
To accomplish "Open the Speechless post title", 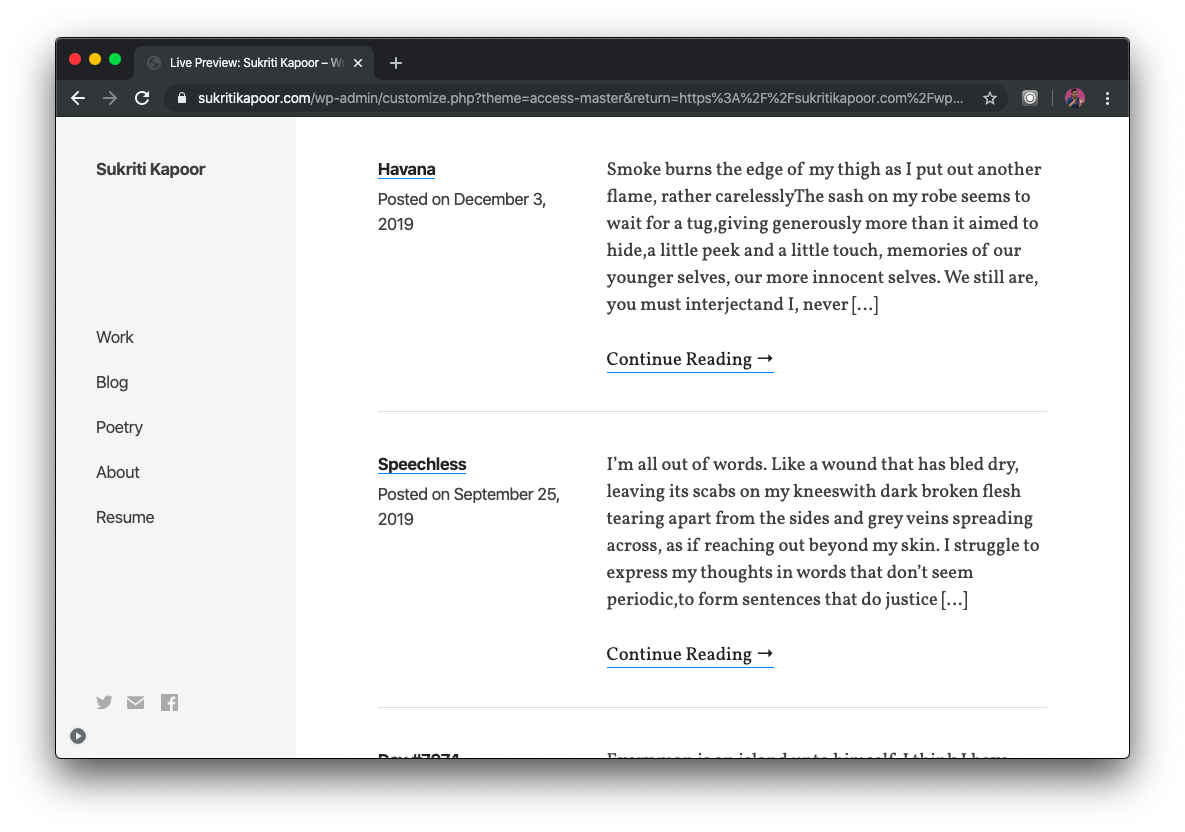I will tap(422, 464).
